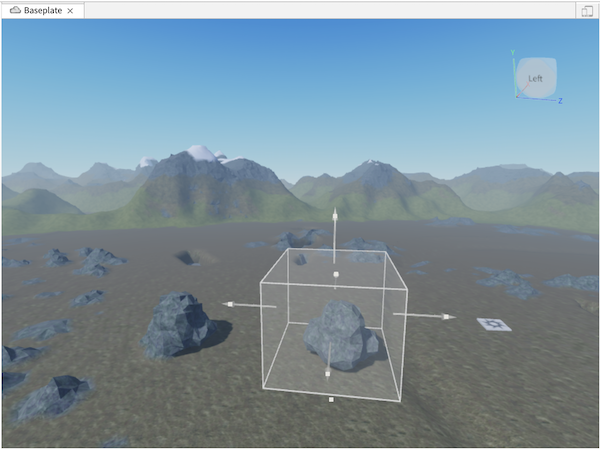The image size is (600, 449).
Task: Click the Left face of view cube
Action: point(536,78)
